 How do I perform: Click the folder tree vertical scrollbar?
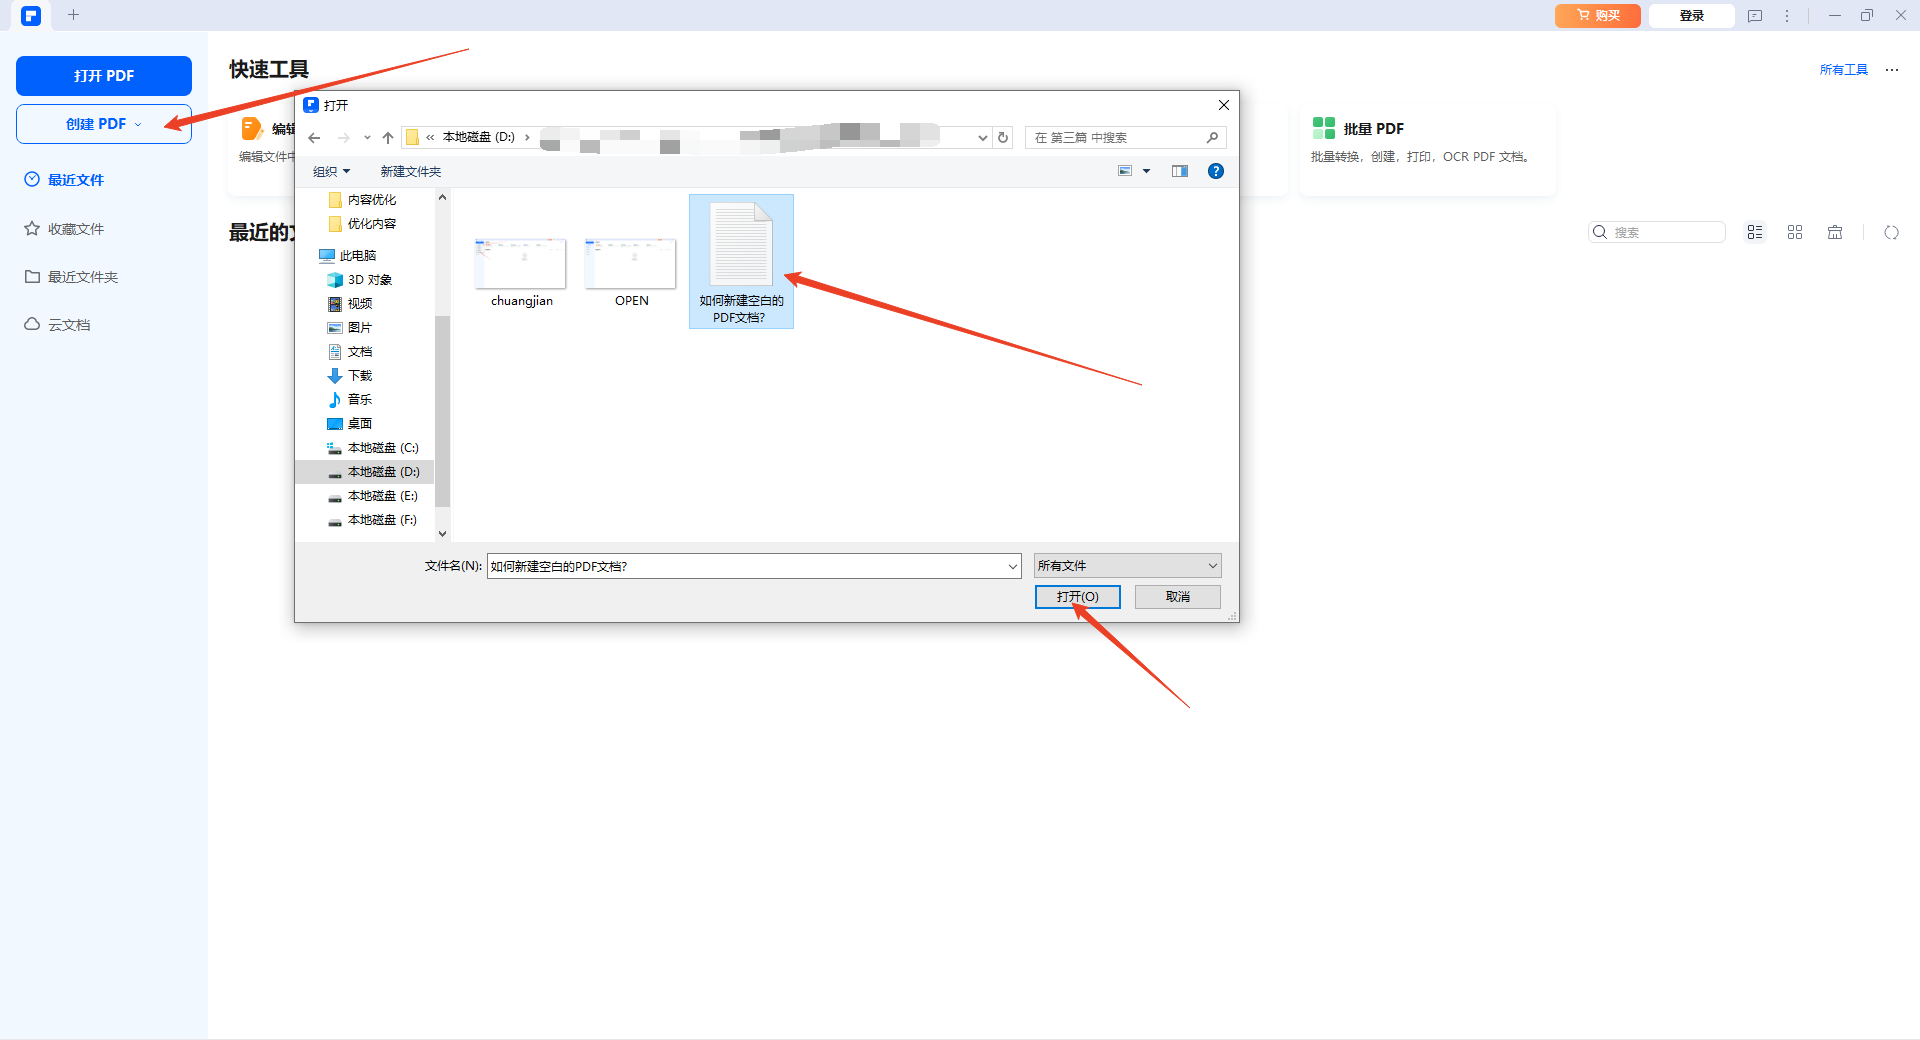(442, 410)
